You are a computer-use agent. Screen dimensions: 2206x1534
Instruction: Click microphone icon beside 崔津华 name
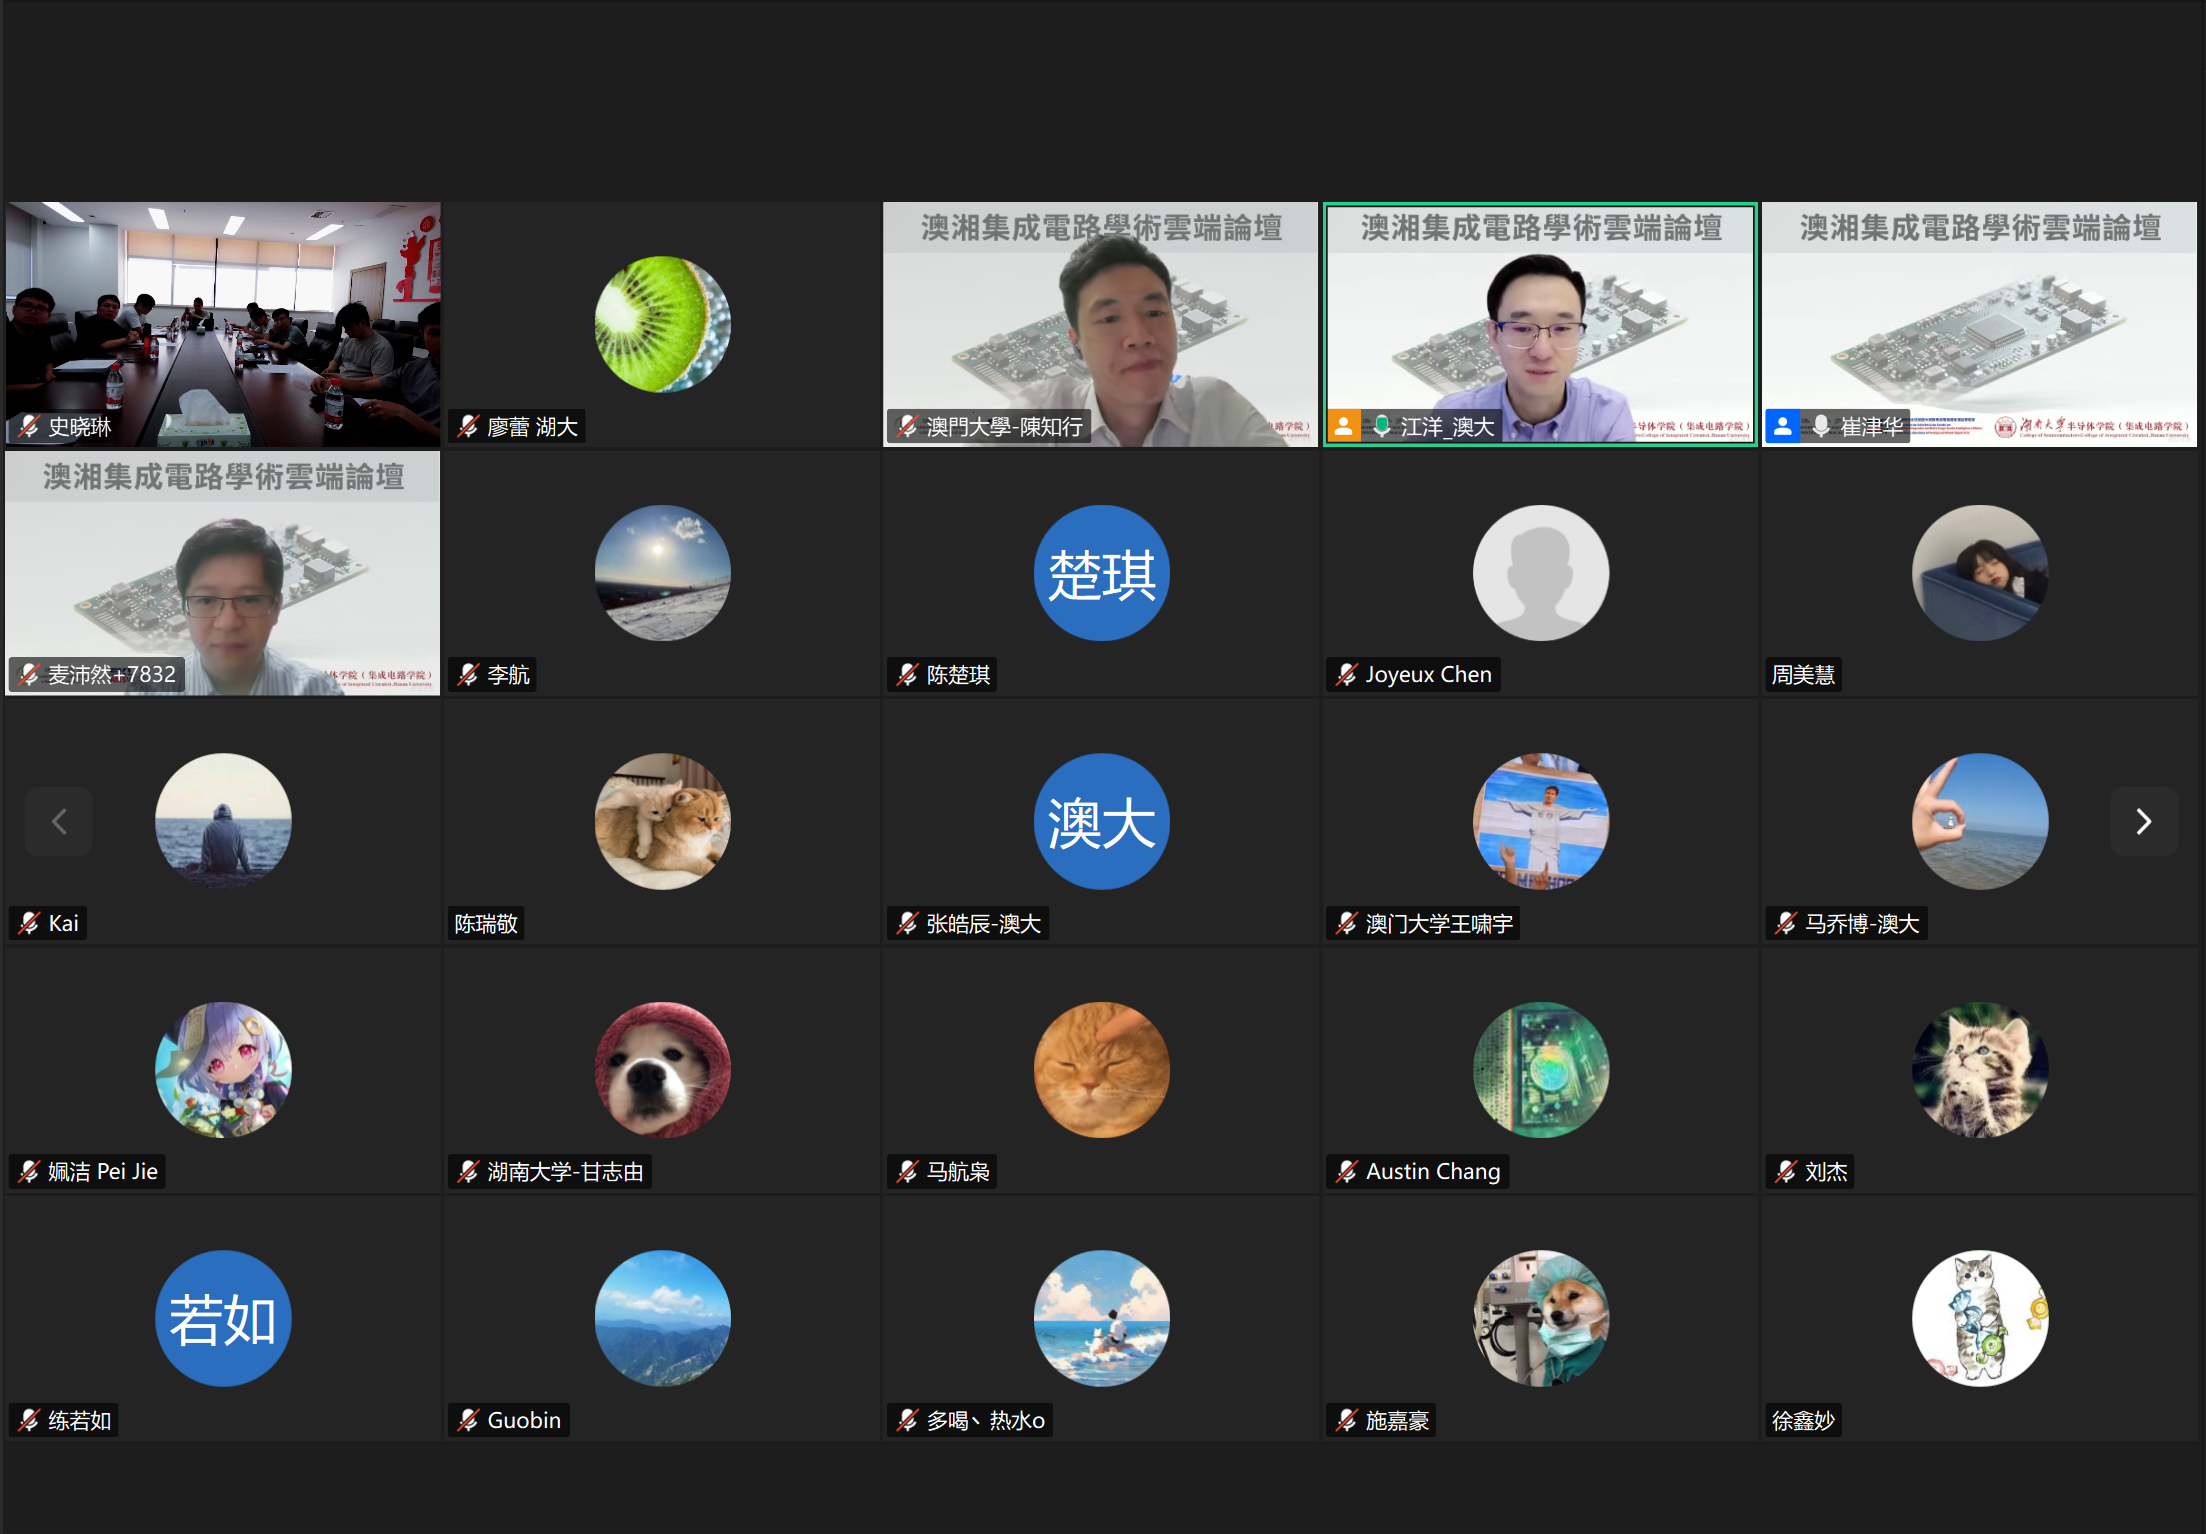[x=1821, y=426]
